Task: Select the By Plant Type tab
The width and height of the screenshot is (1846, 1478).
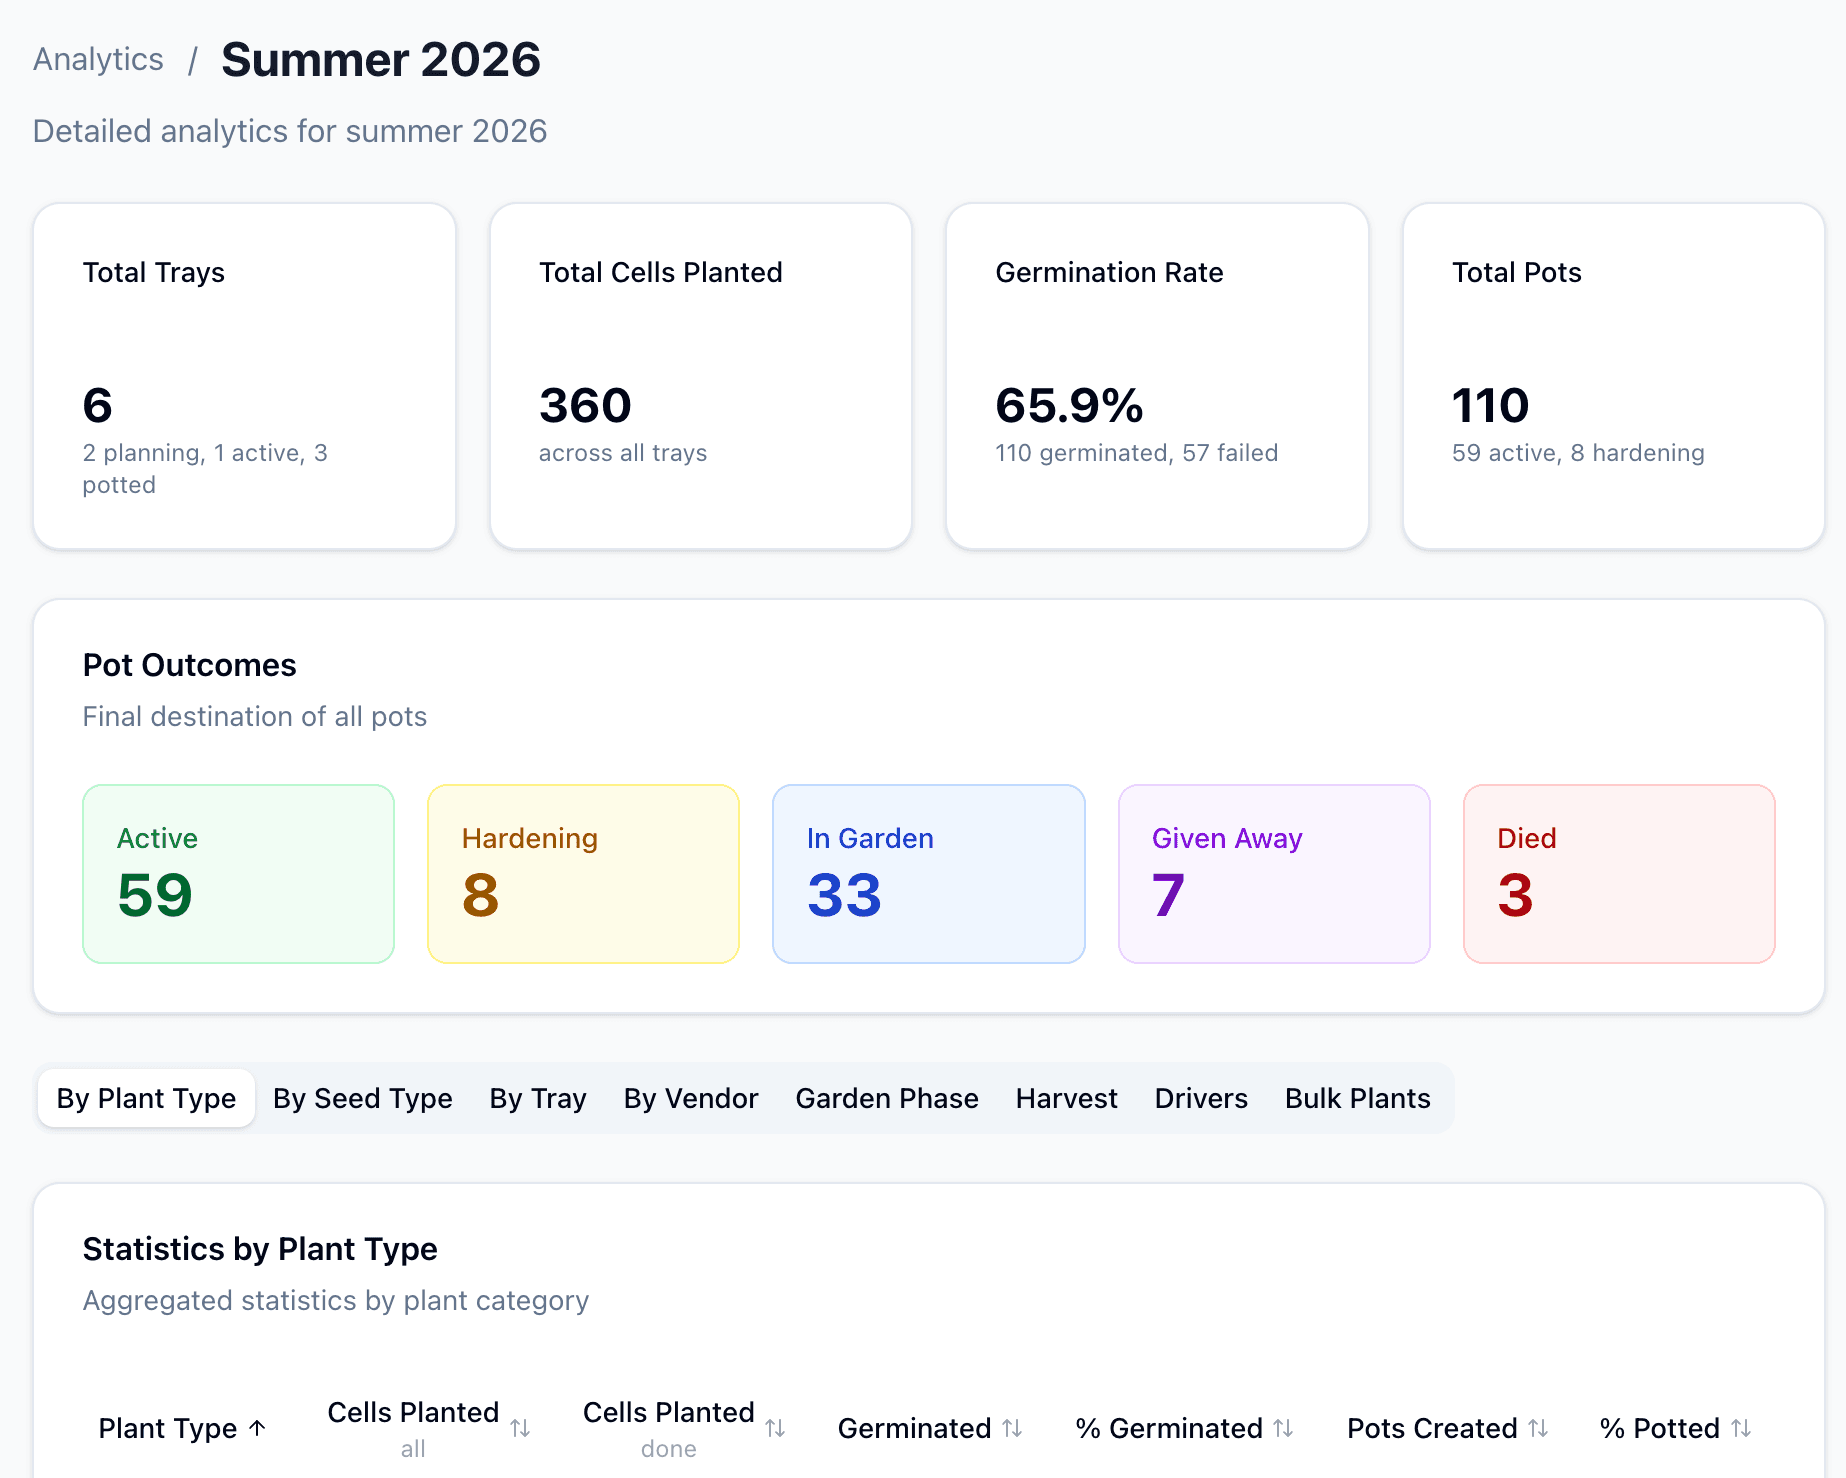Action: pos(146,1098)
